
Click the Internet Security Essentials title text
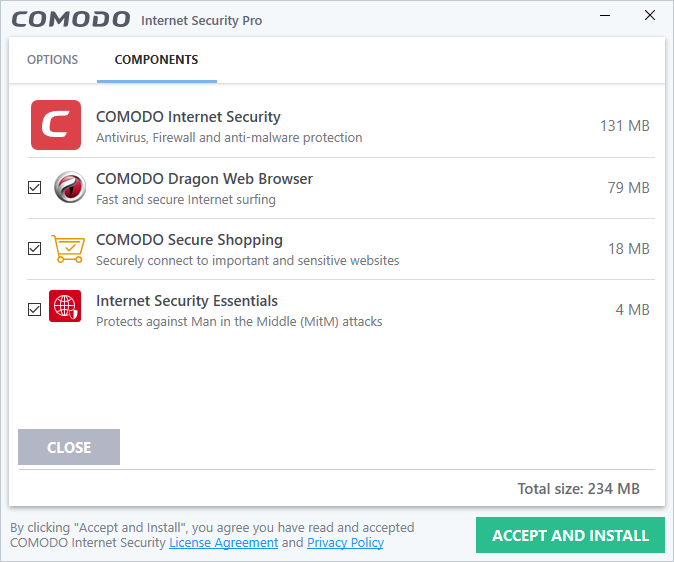click(x=187, y=301)
